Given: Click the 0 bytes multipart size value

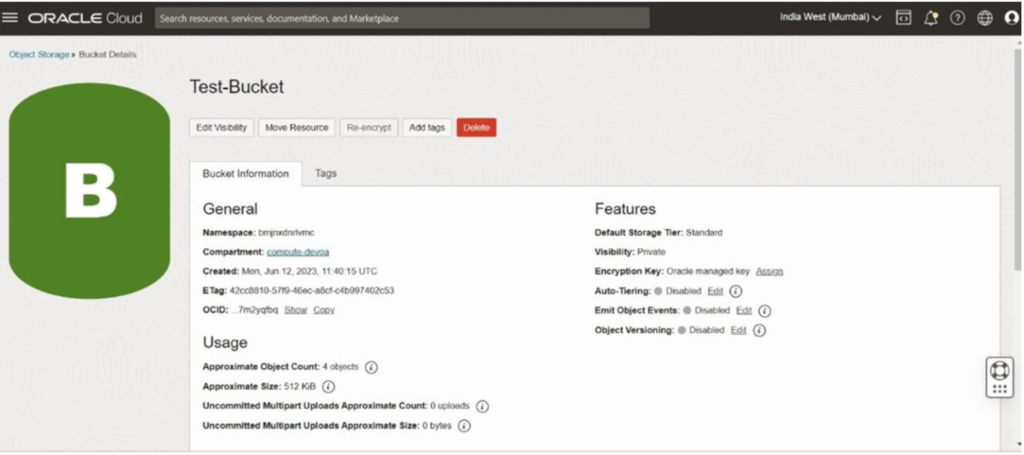Looking at the screenshot, I should (437, 426).
